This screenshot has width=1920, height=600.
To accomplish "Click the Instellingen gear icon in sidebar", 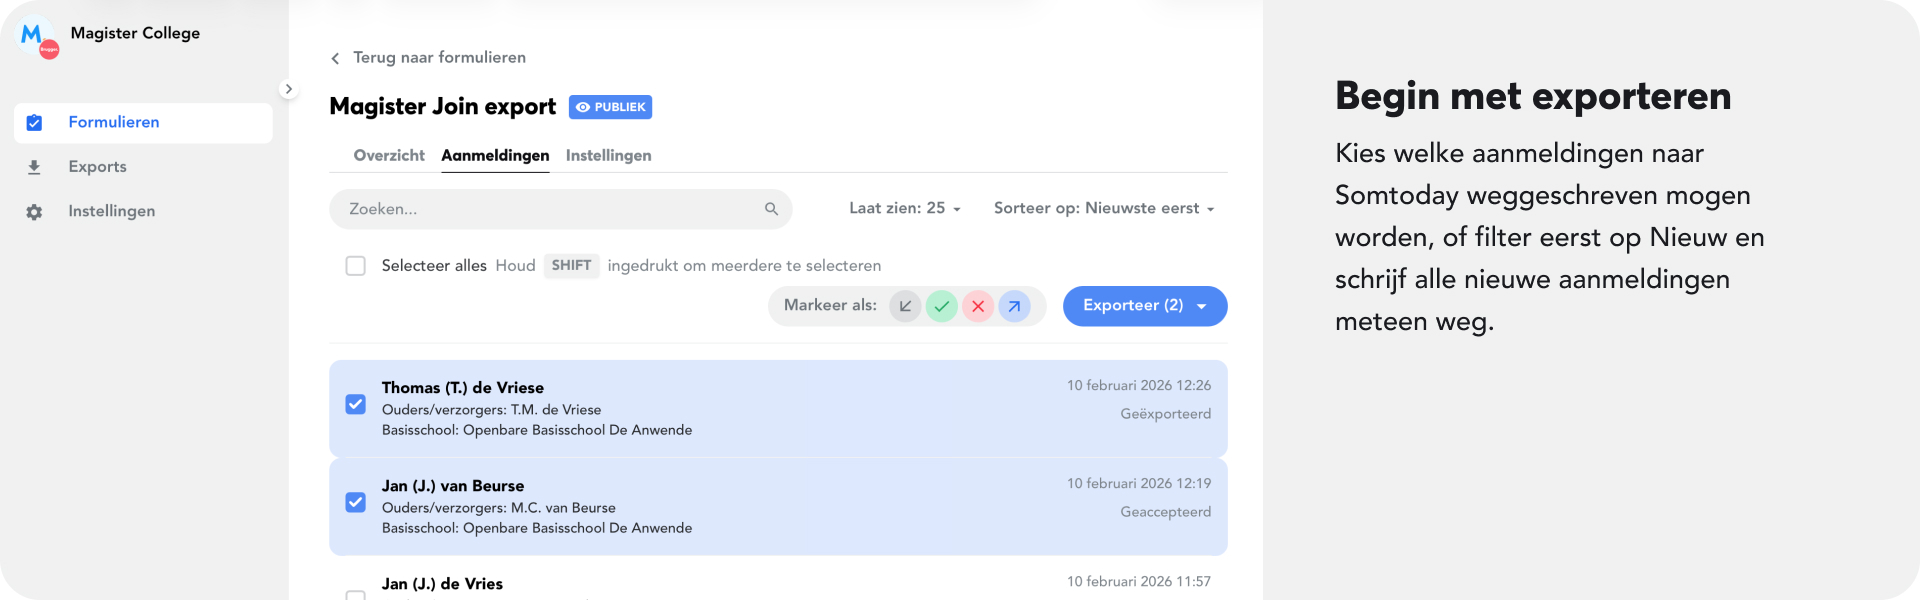I will [x=34, y=212].
